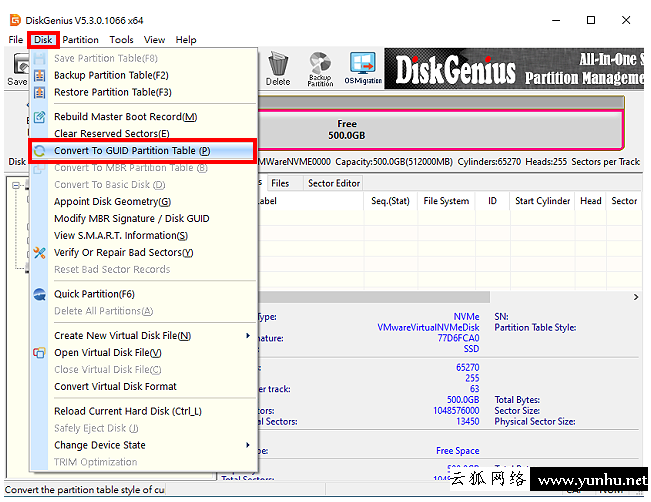651x502 pixels.
Task: Expand Create New Virtual Disk File submenu
Action: tap(143, 335)
